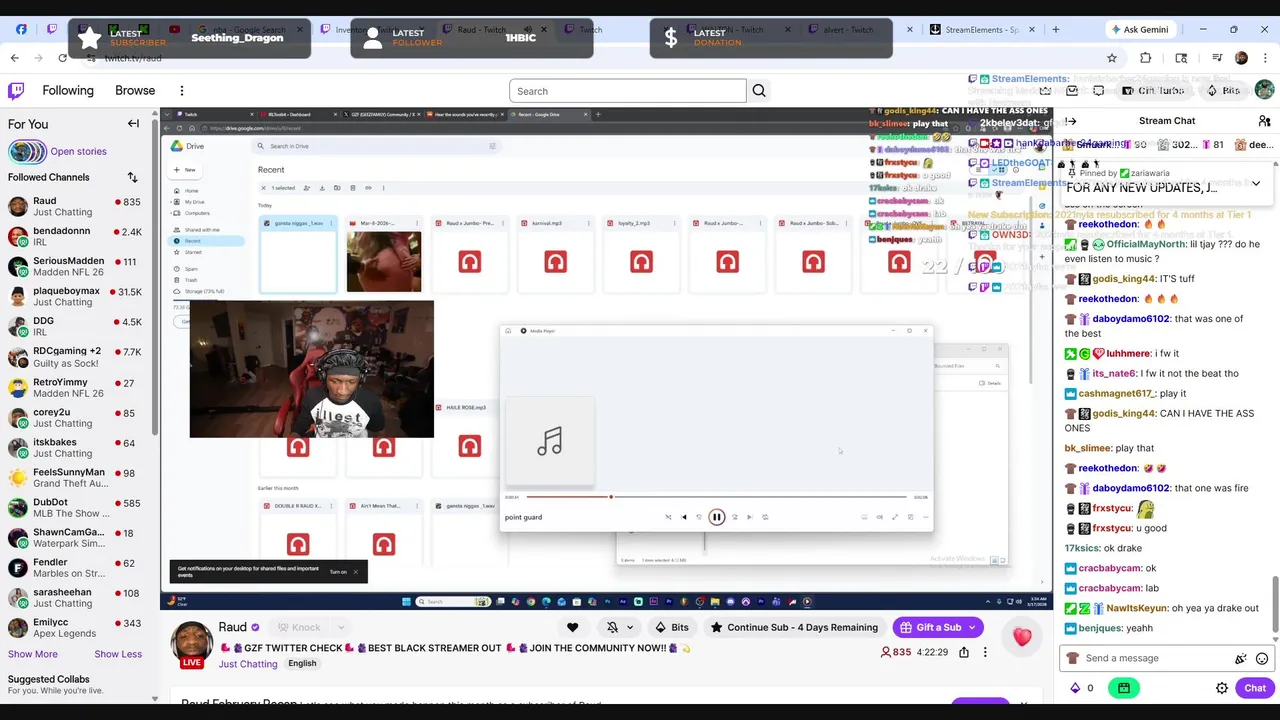
Task: Expand the Knock button dropdown arrow
Action: point(342,627)
